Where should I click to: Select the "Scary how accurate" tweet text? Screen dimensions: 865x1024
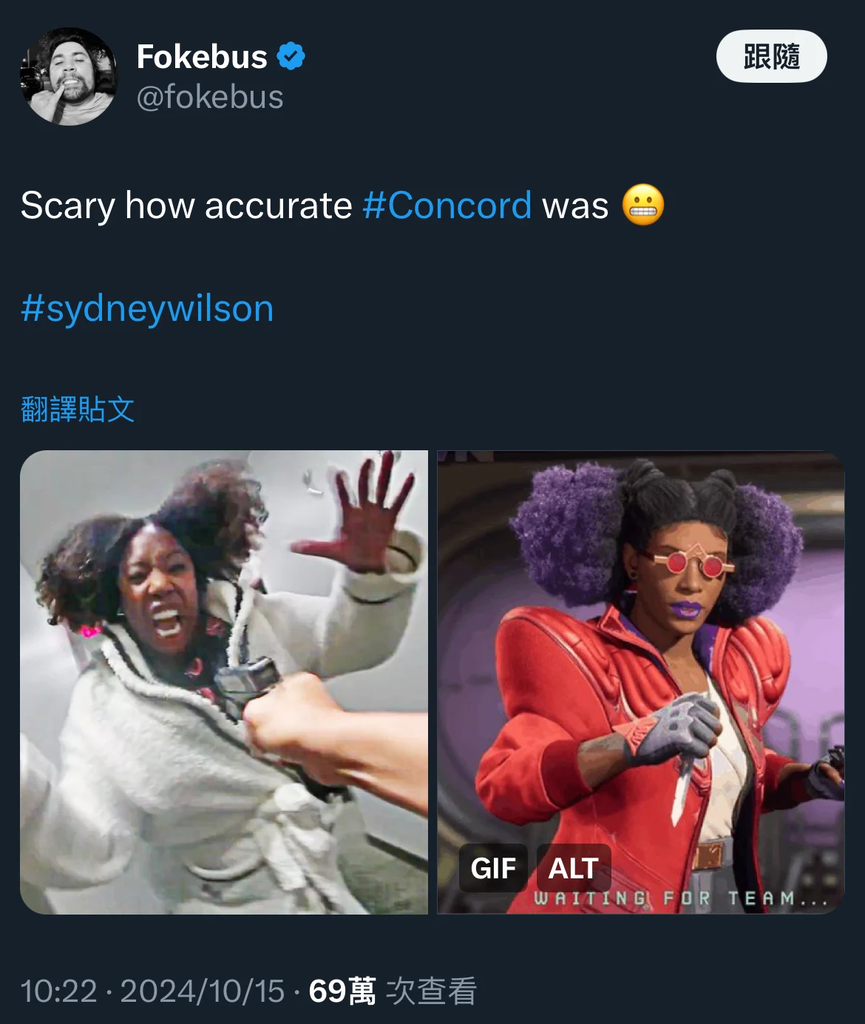(x=186, y=205)
